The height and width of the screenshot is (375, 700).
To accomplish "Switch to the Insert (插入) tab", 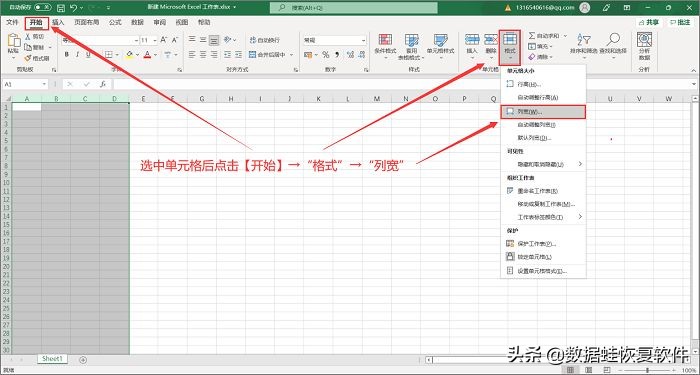I will click(58, 22).
